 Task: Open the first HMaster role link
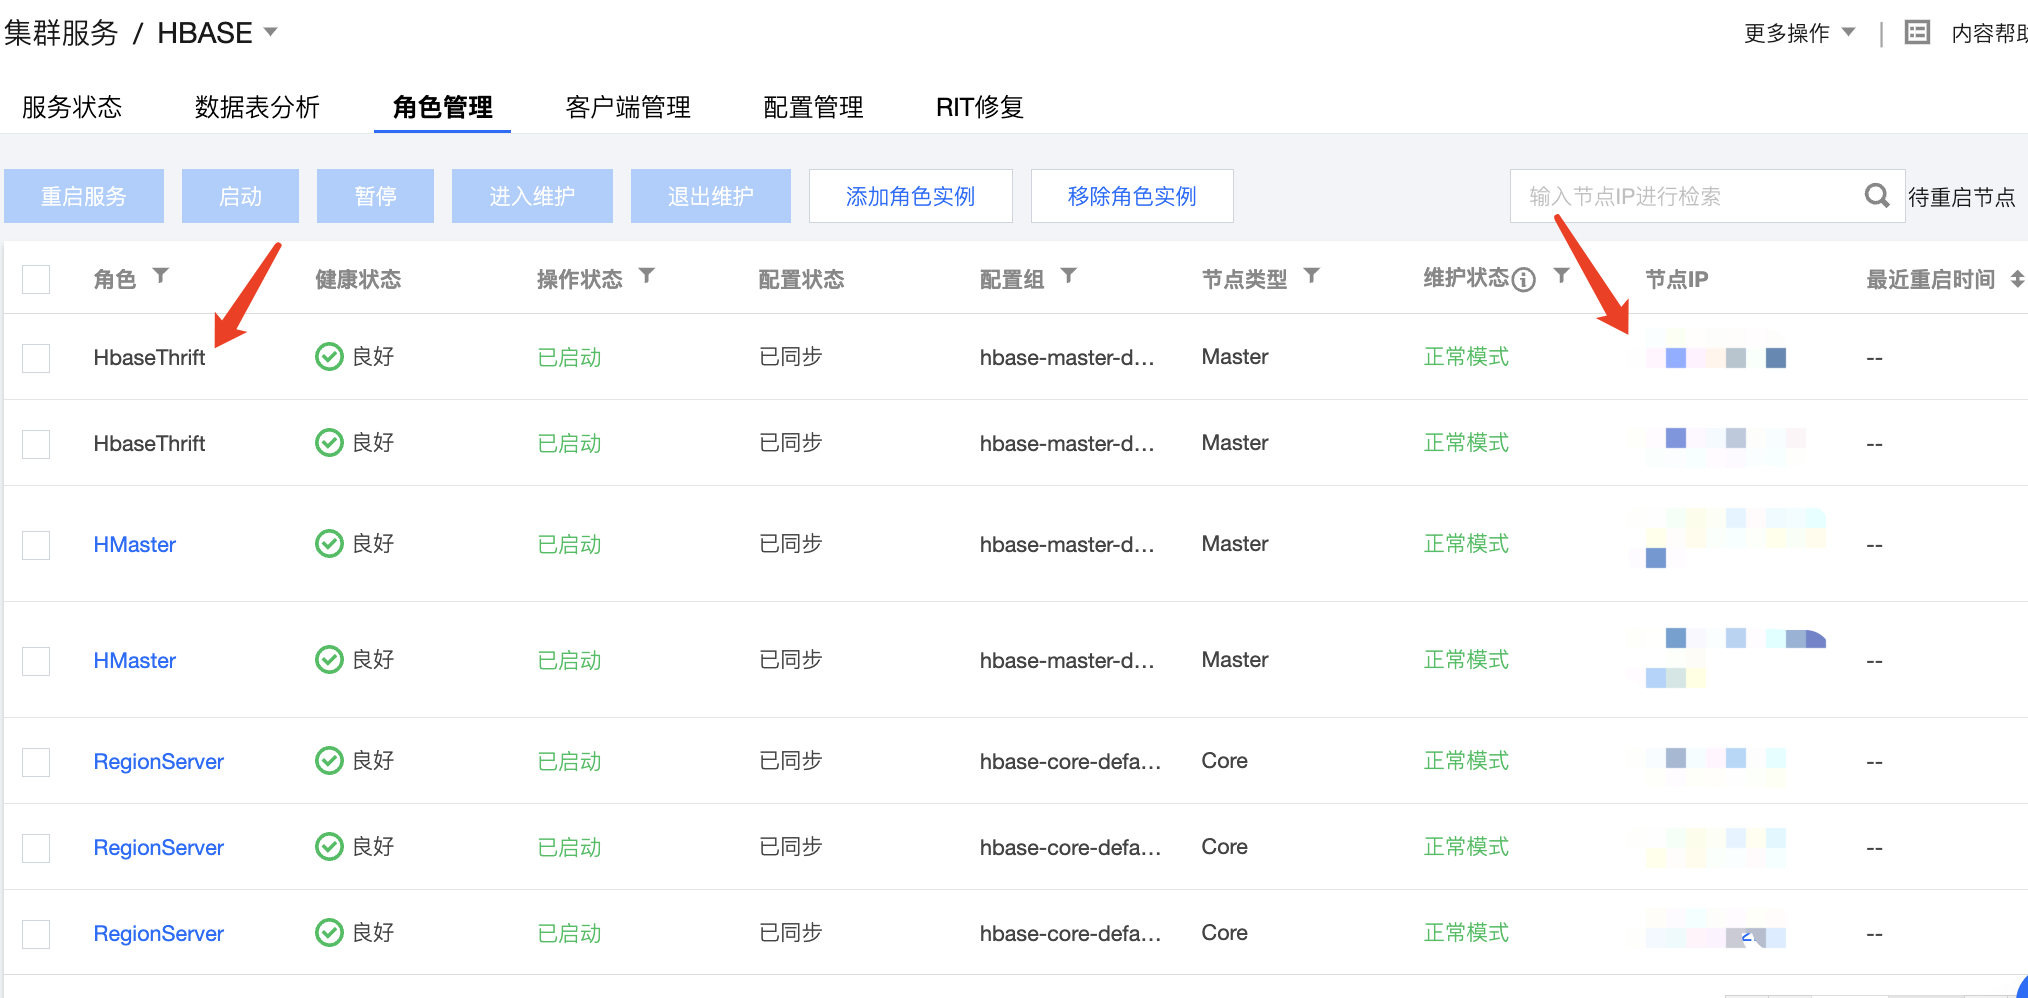click(134, 544)
